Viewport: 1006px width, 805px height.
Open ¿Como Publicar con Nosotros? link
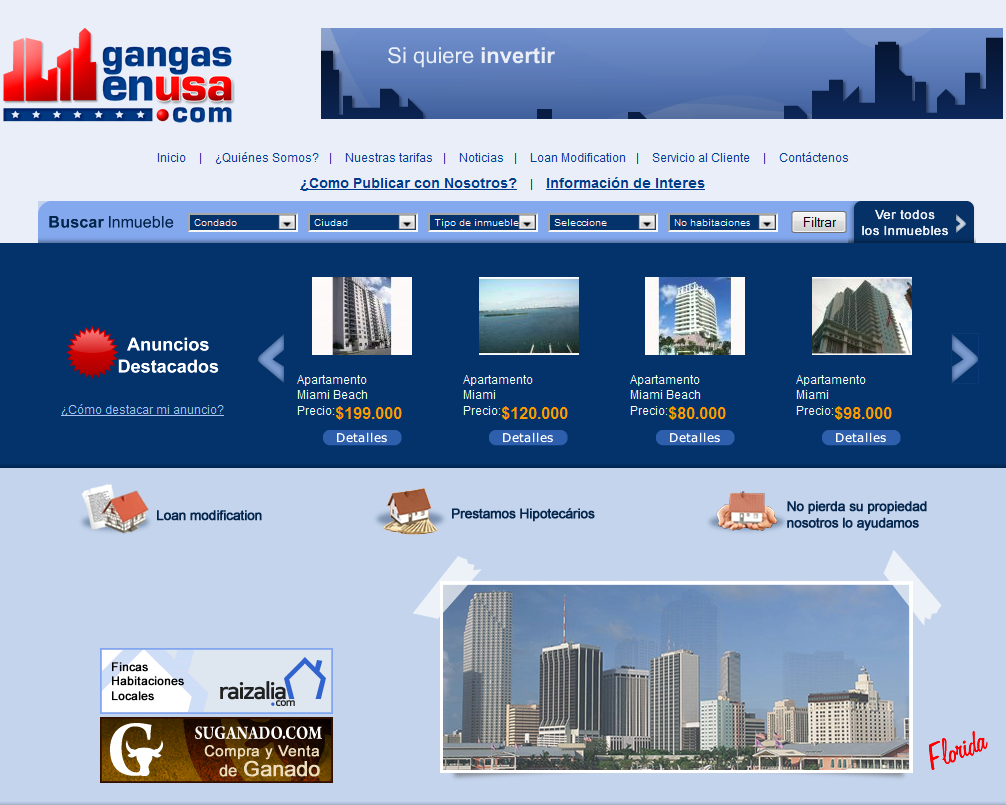point(409,183)
